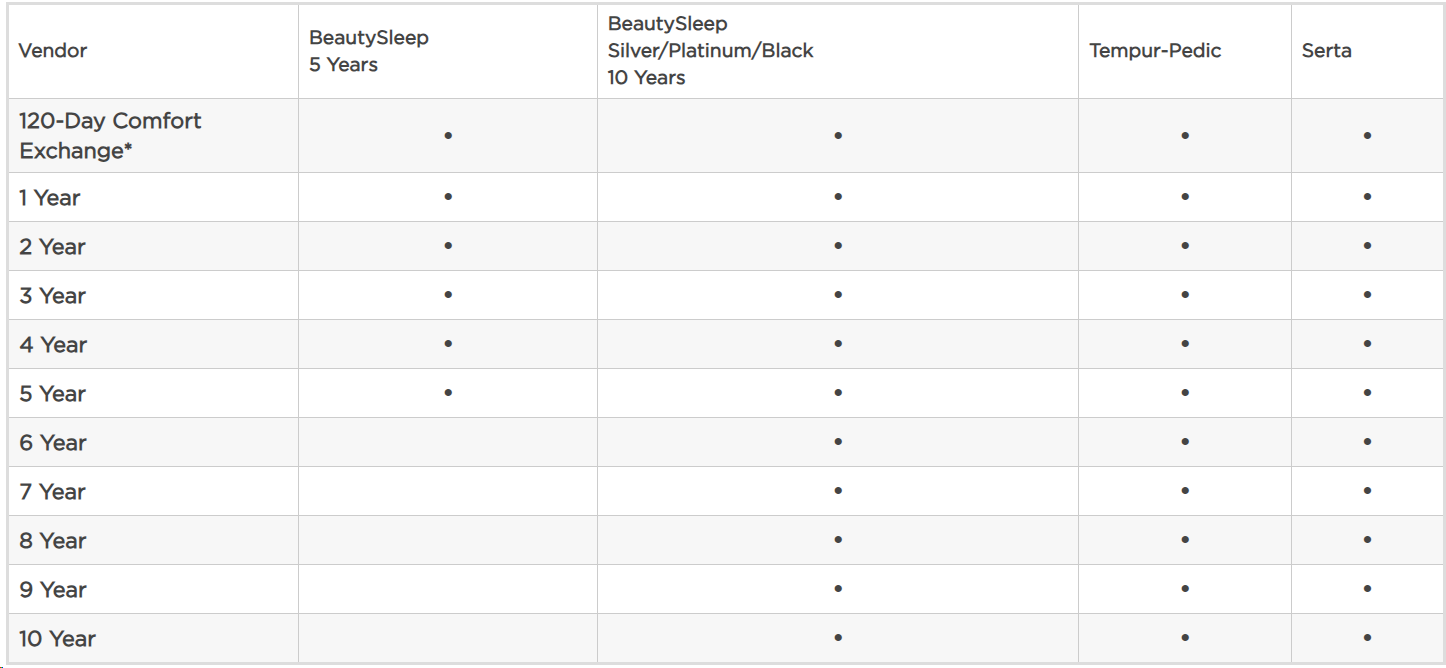Screen dimensions: 1446x668
Task: Click BeautySleep 5 Years bullet in the 2 Year row
Action: [448, 246]
